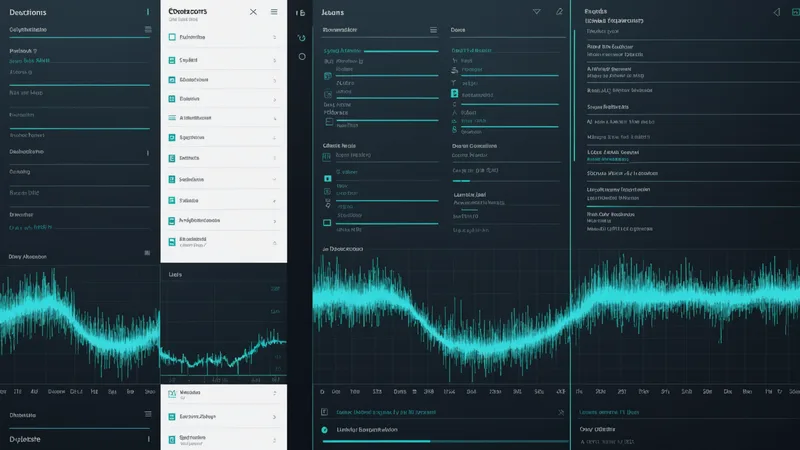Image resolution: width=800 pixels, height=450 pixels.
Task: Click the lightbulb-shaped icon in the center panel's lower left section
Action: [328, 203]
